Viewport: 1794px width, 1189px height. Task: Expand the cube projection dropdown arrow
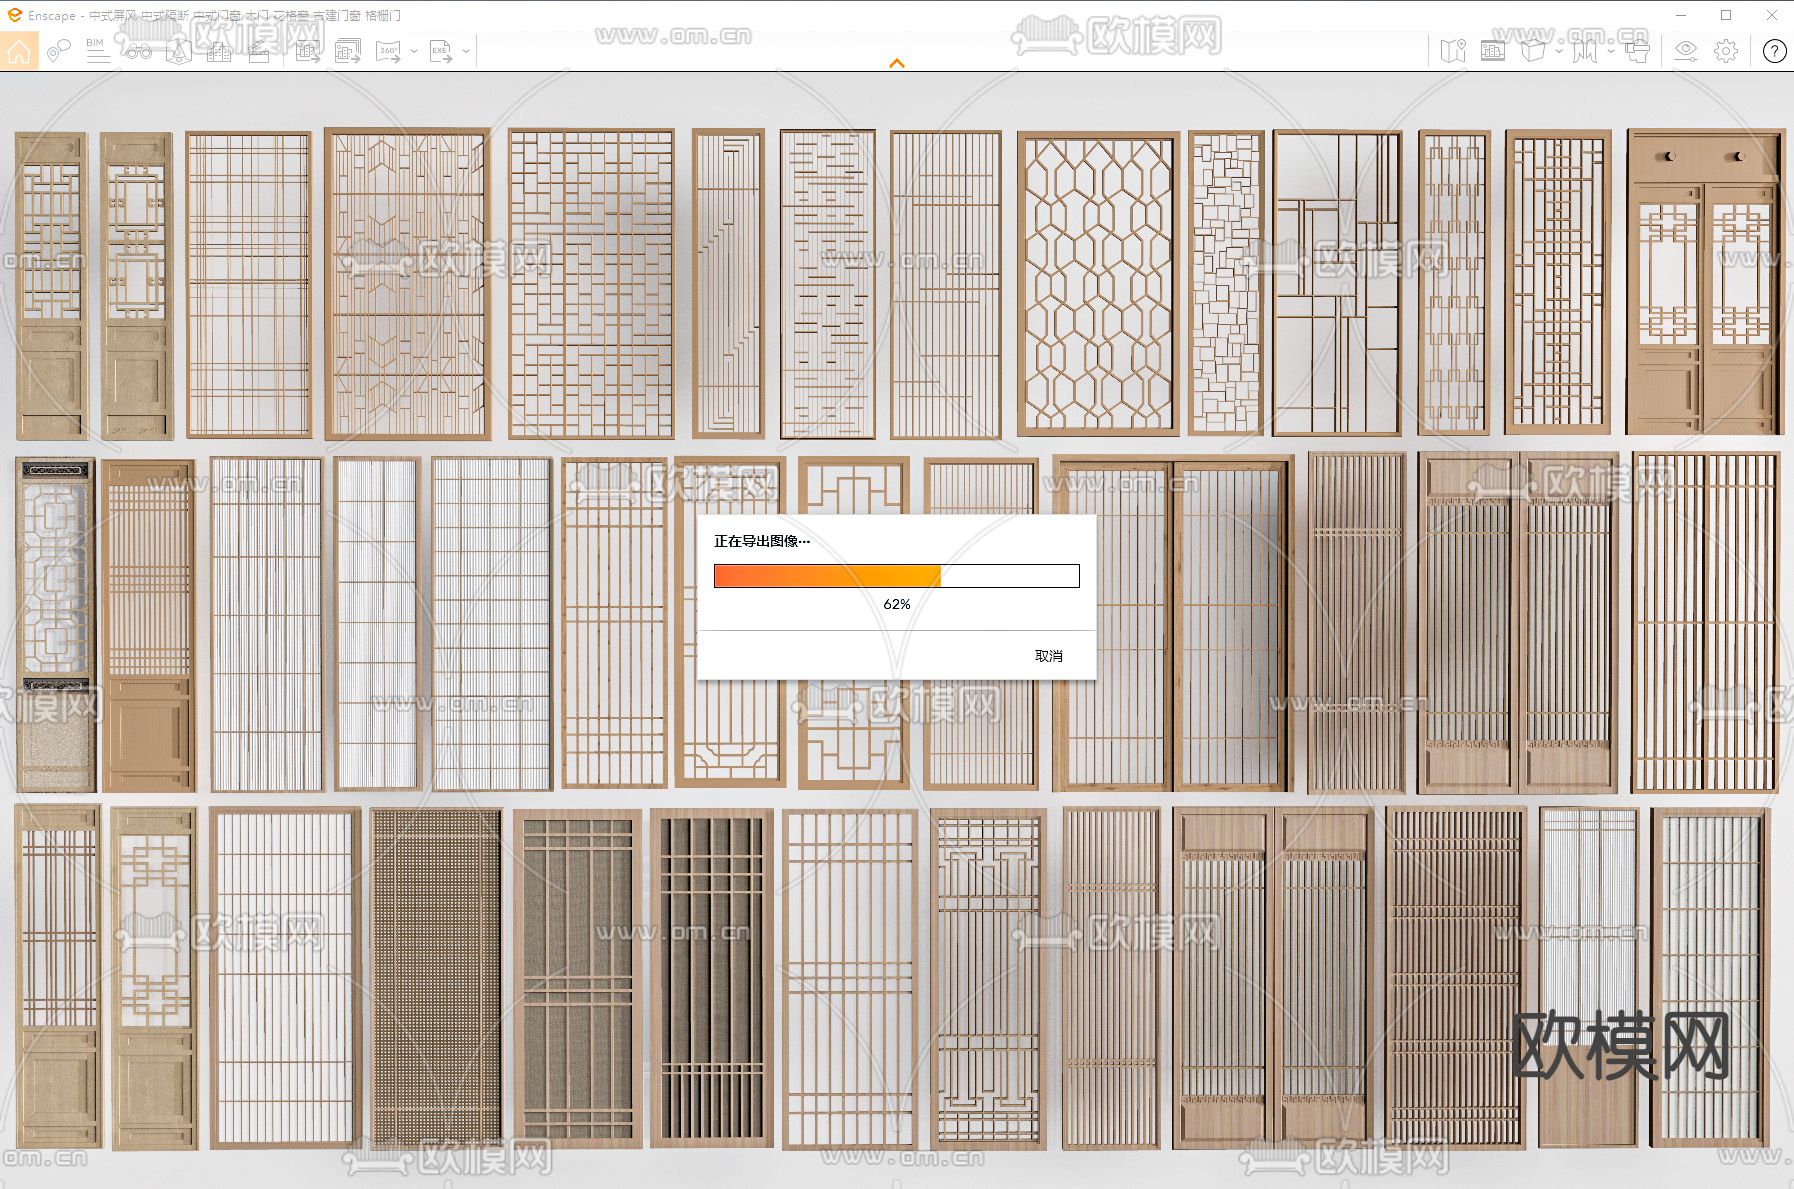click(x=1559, y=51)
